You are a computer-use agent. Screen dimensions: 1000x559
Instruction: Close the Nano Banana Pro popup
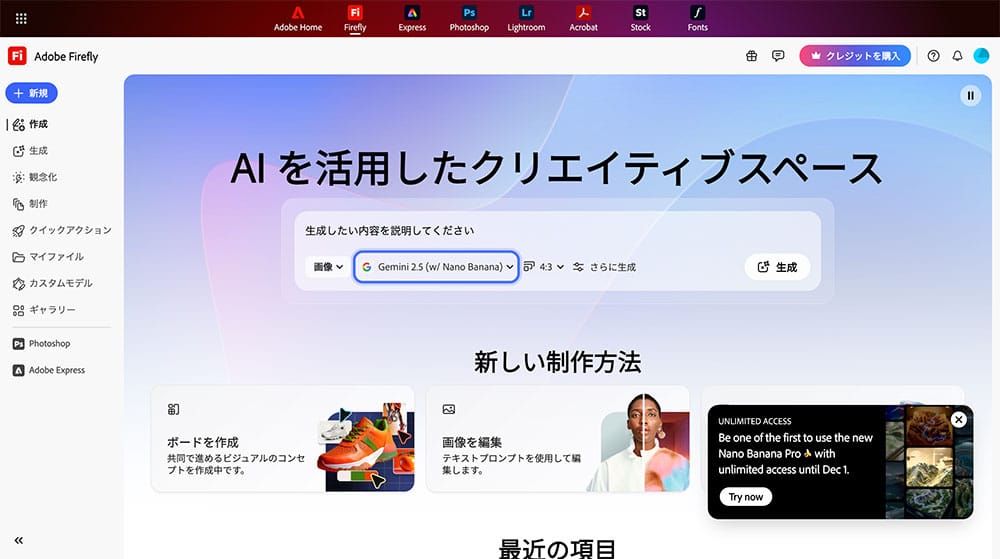(959, 419)
